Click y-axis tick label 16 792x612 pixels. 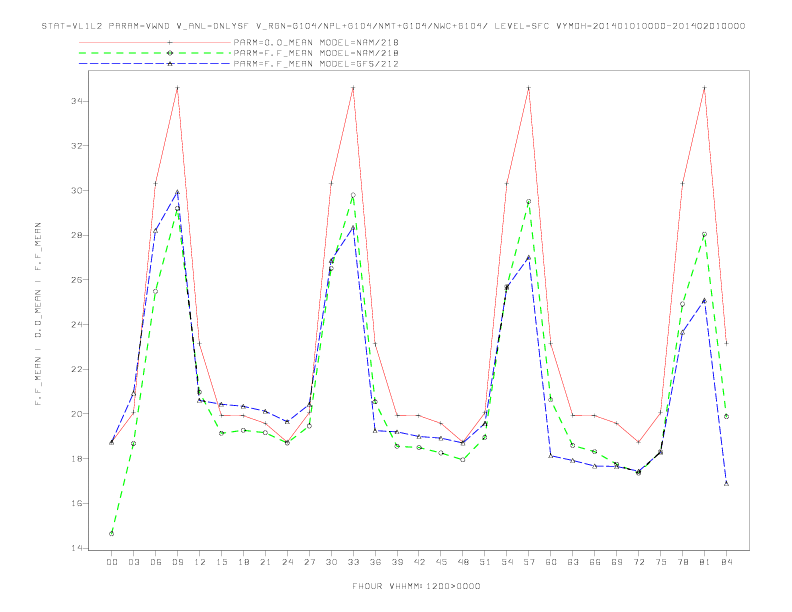click(77, 503)
